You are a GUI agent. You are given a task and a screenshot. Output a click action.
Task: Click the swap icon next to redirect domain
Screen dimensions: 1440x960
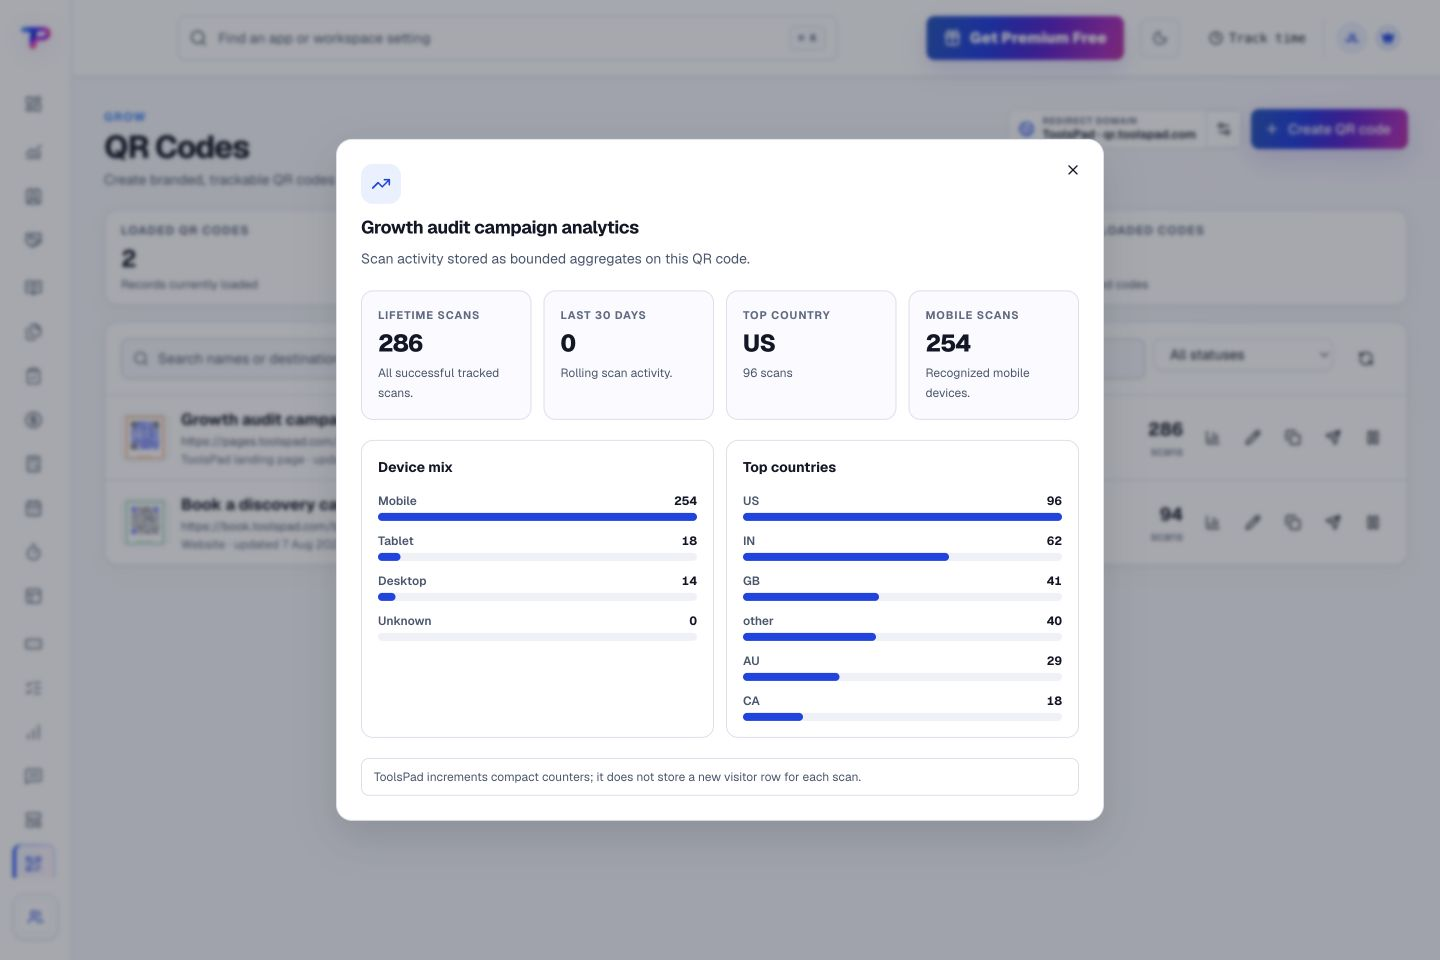pos(1224,129)
